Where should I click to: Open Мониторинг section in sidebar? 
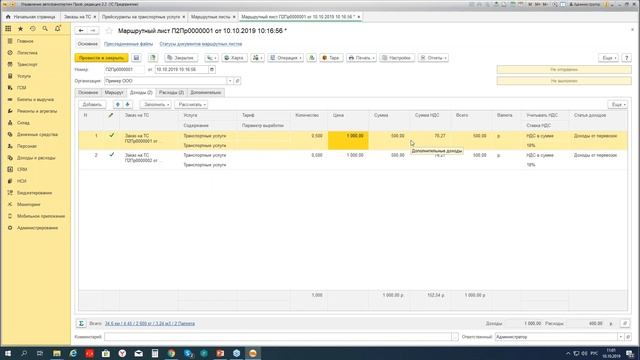click(x=29, y=204)
